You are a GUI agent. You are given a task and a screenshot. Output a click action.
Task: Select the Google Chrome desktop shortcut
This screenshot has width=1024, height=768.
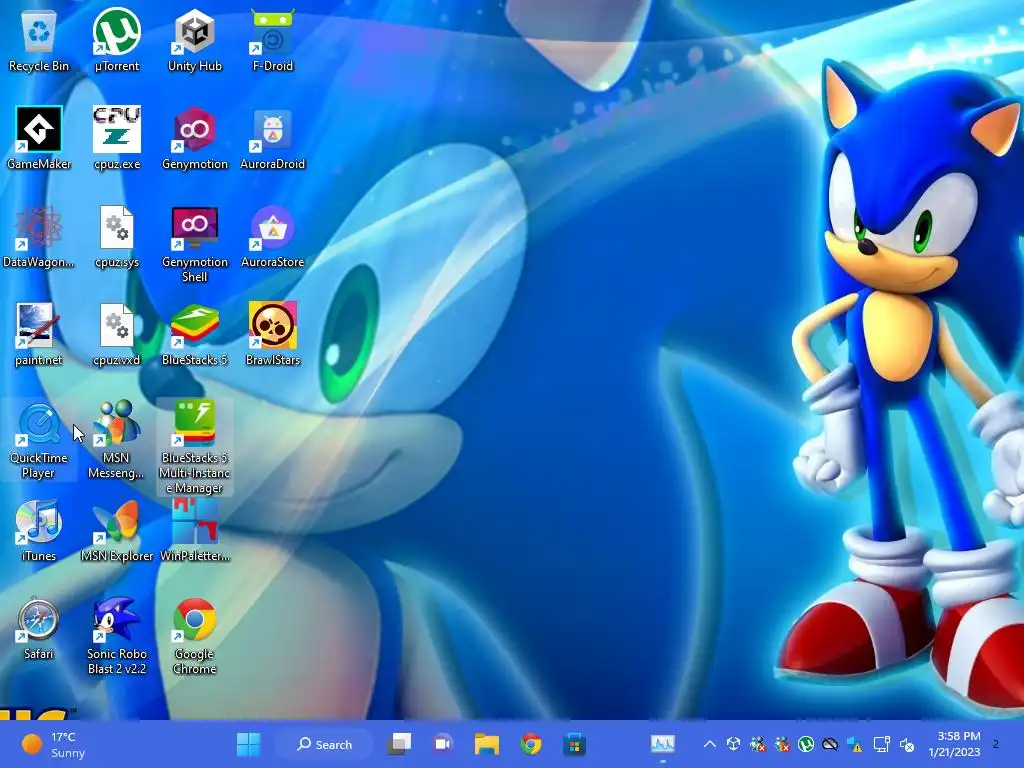coord(195,636)
